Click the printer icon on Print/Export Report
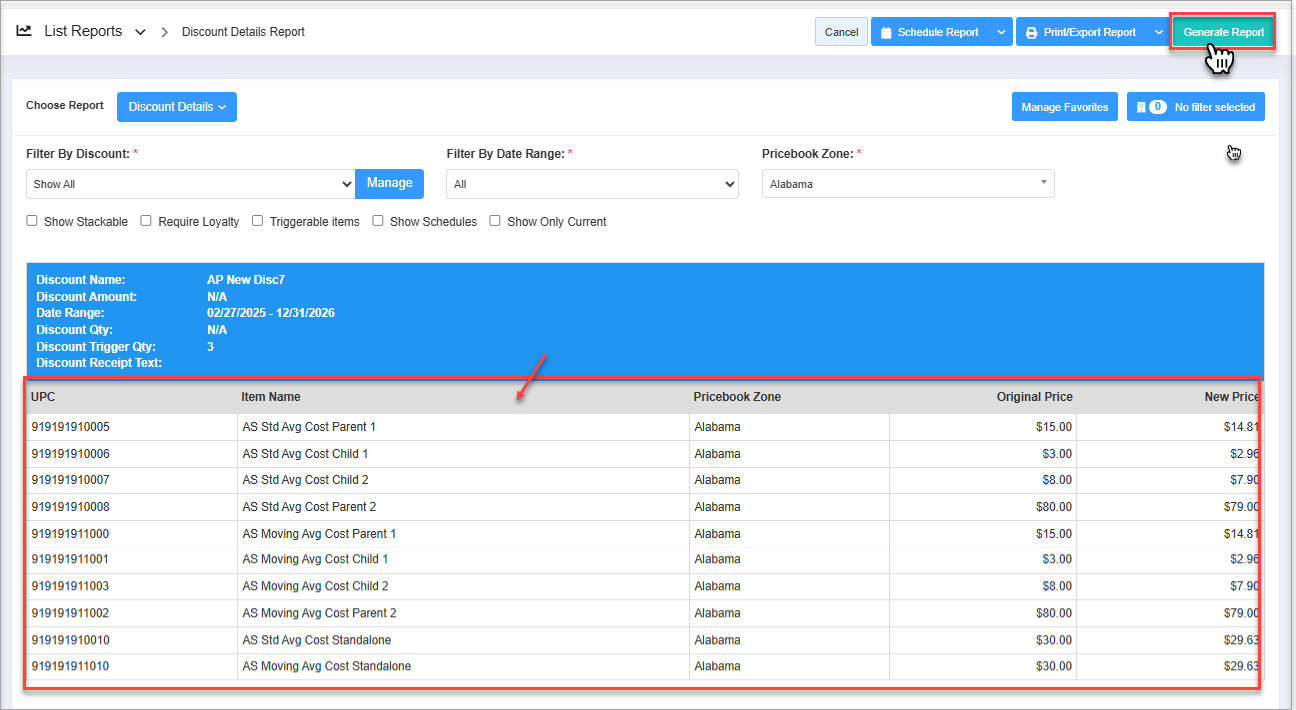Viewport: 1296px width, 710px height. coord(1031,32)
